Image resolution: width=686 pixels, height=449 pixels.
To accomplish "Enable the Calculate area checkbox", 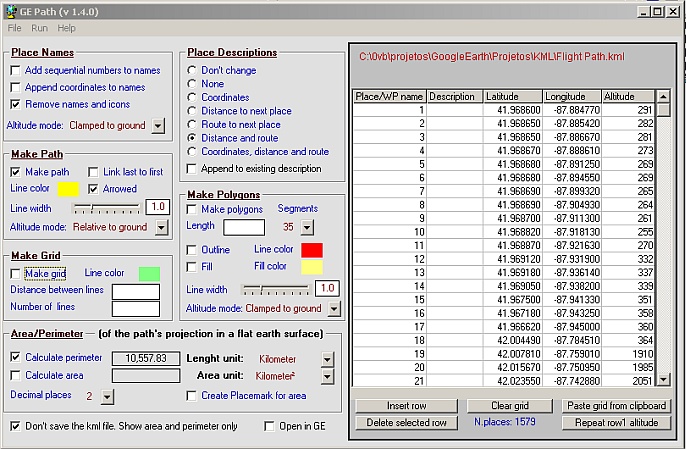I will click(15, 375).
